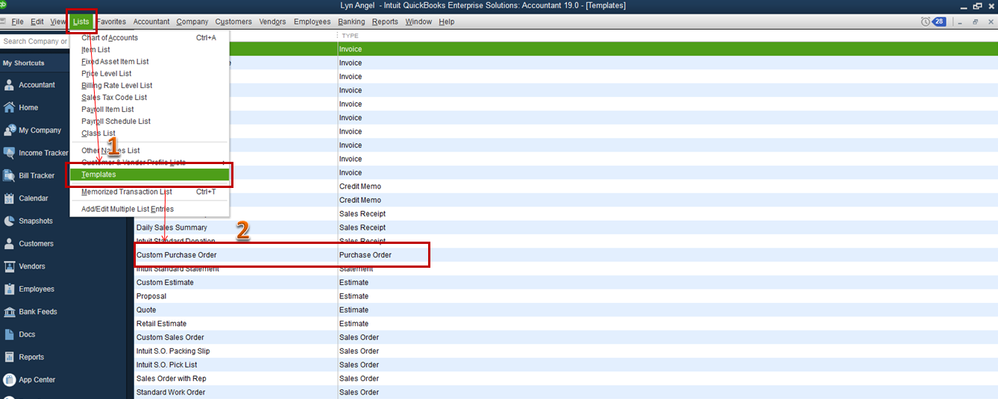Open the Accountant menu
Viewport: 998px width, 399px height.
(x=151, y=22)
